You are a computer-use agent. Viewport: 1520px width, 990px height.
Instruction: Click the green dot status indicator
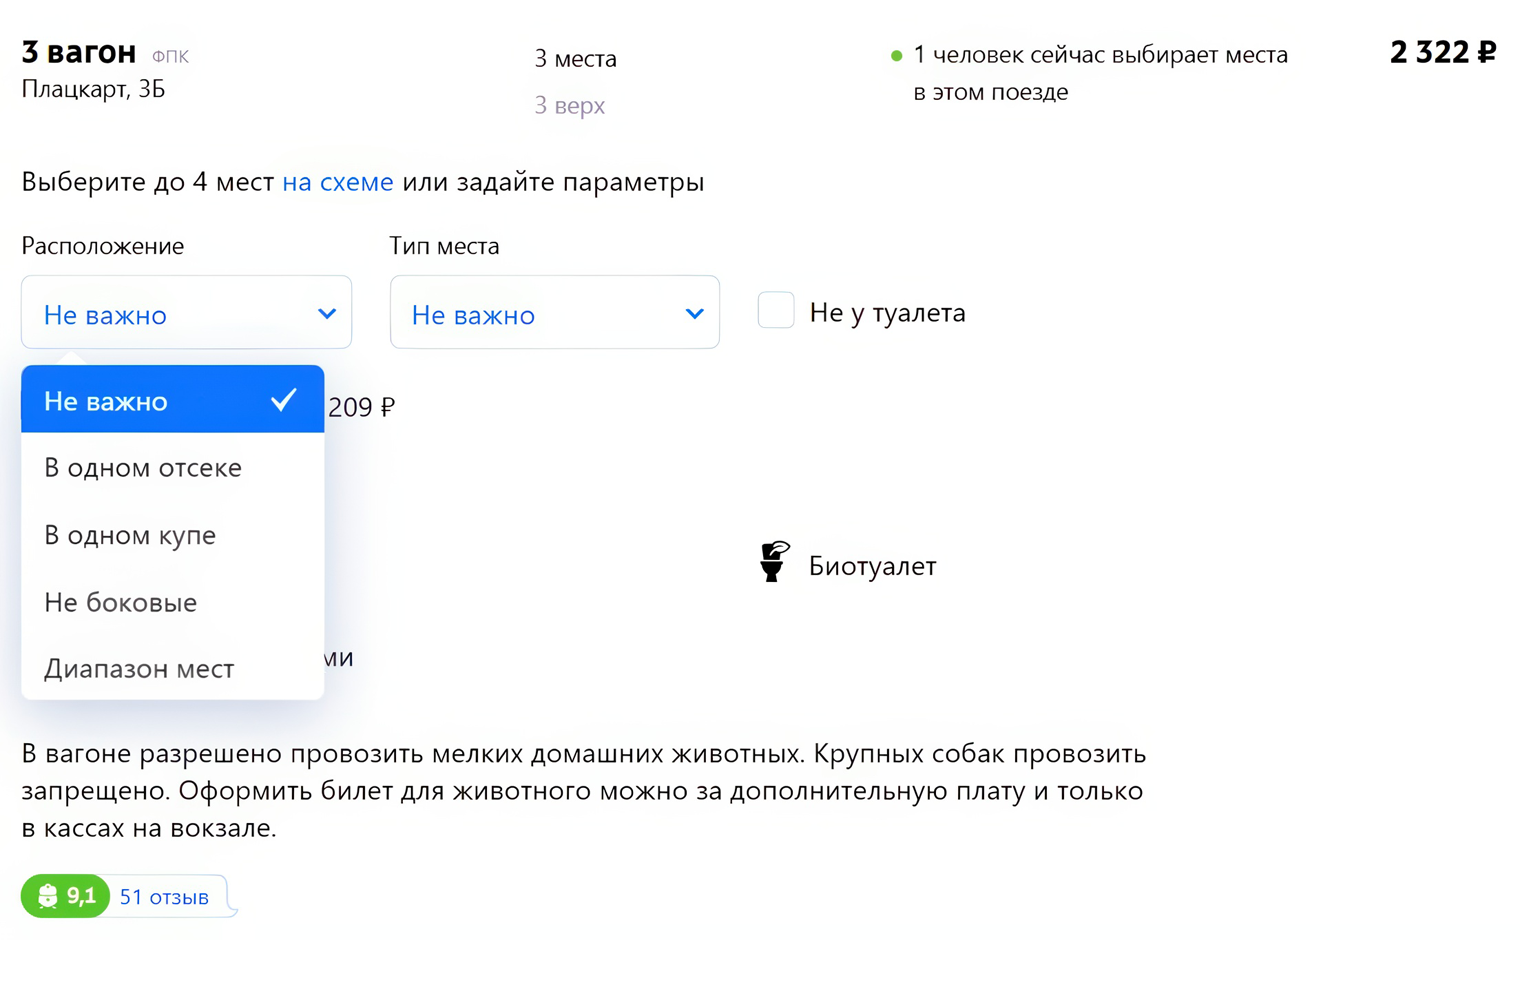tap(896, 56)
